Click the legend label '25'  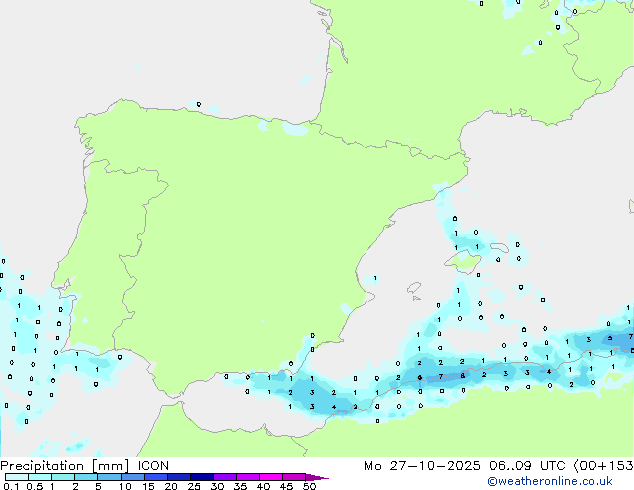click(x=194, y=486)
